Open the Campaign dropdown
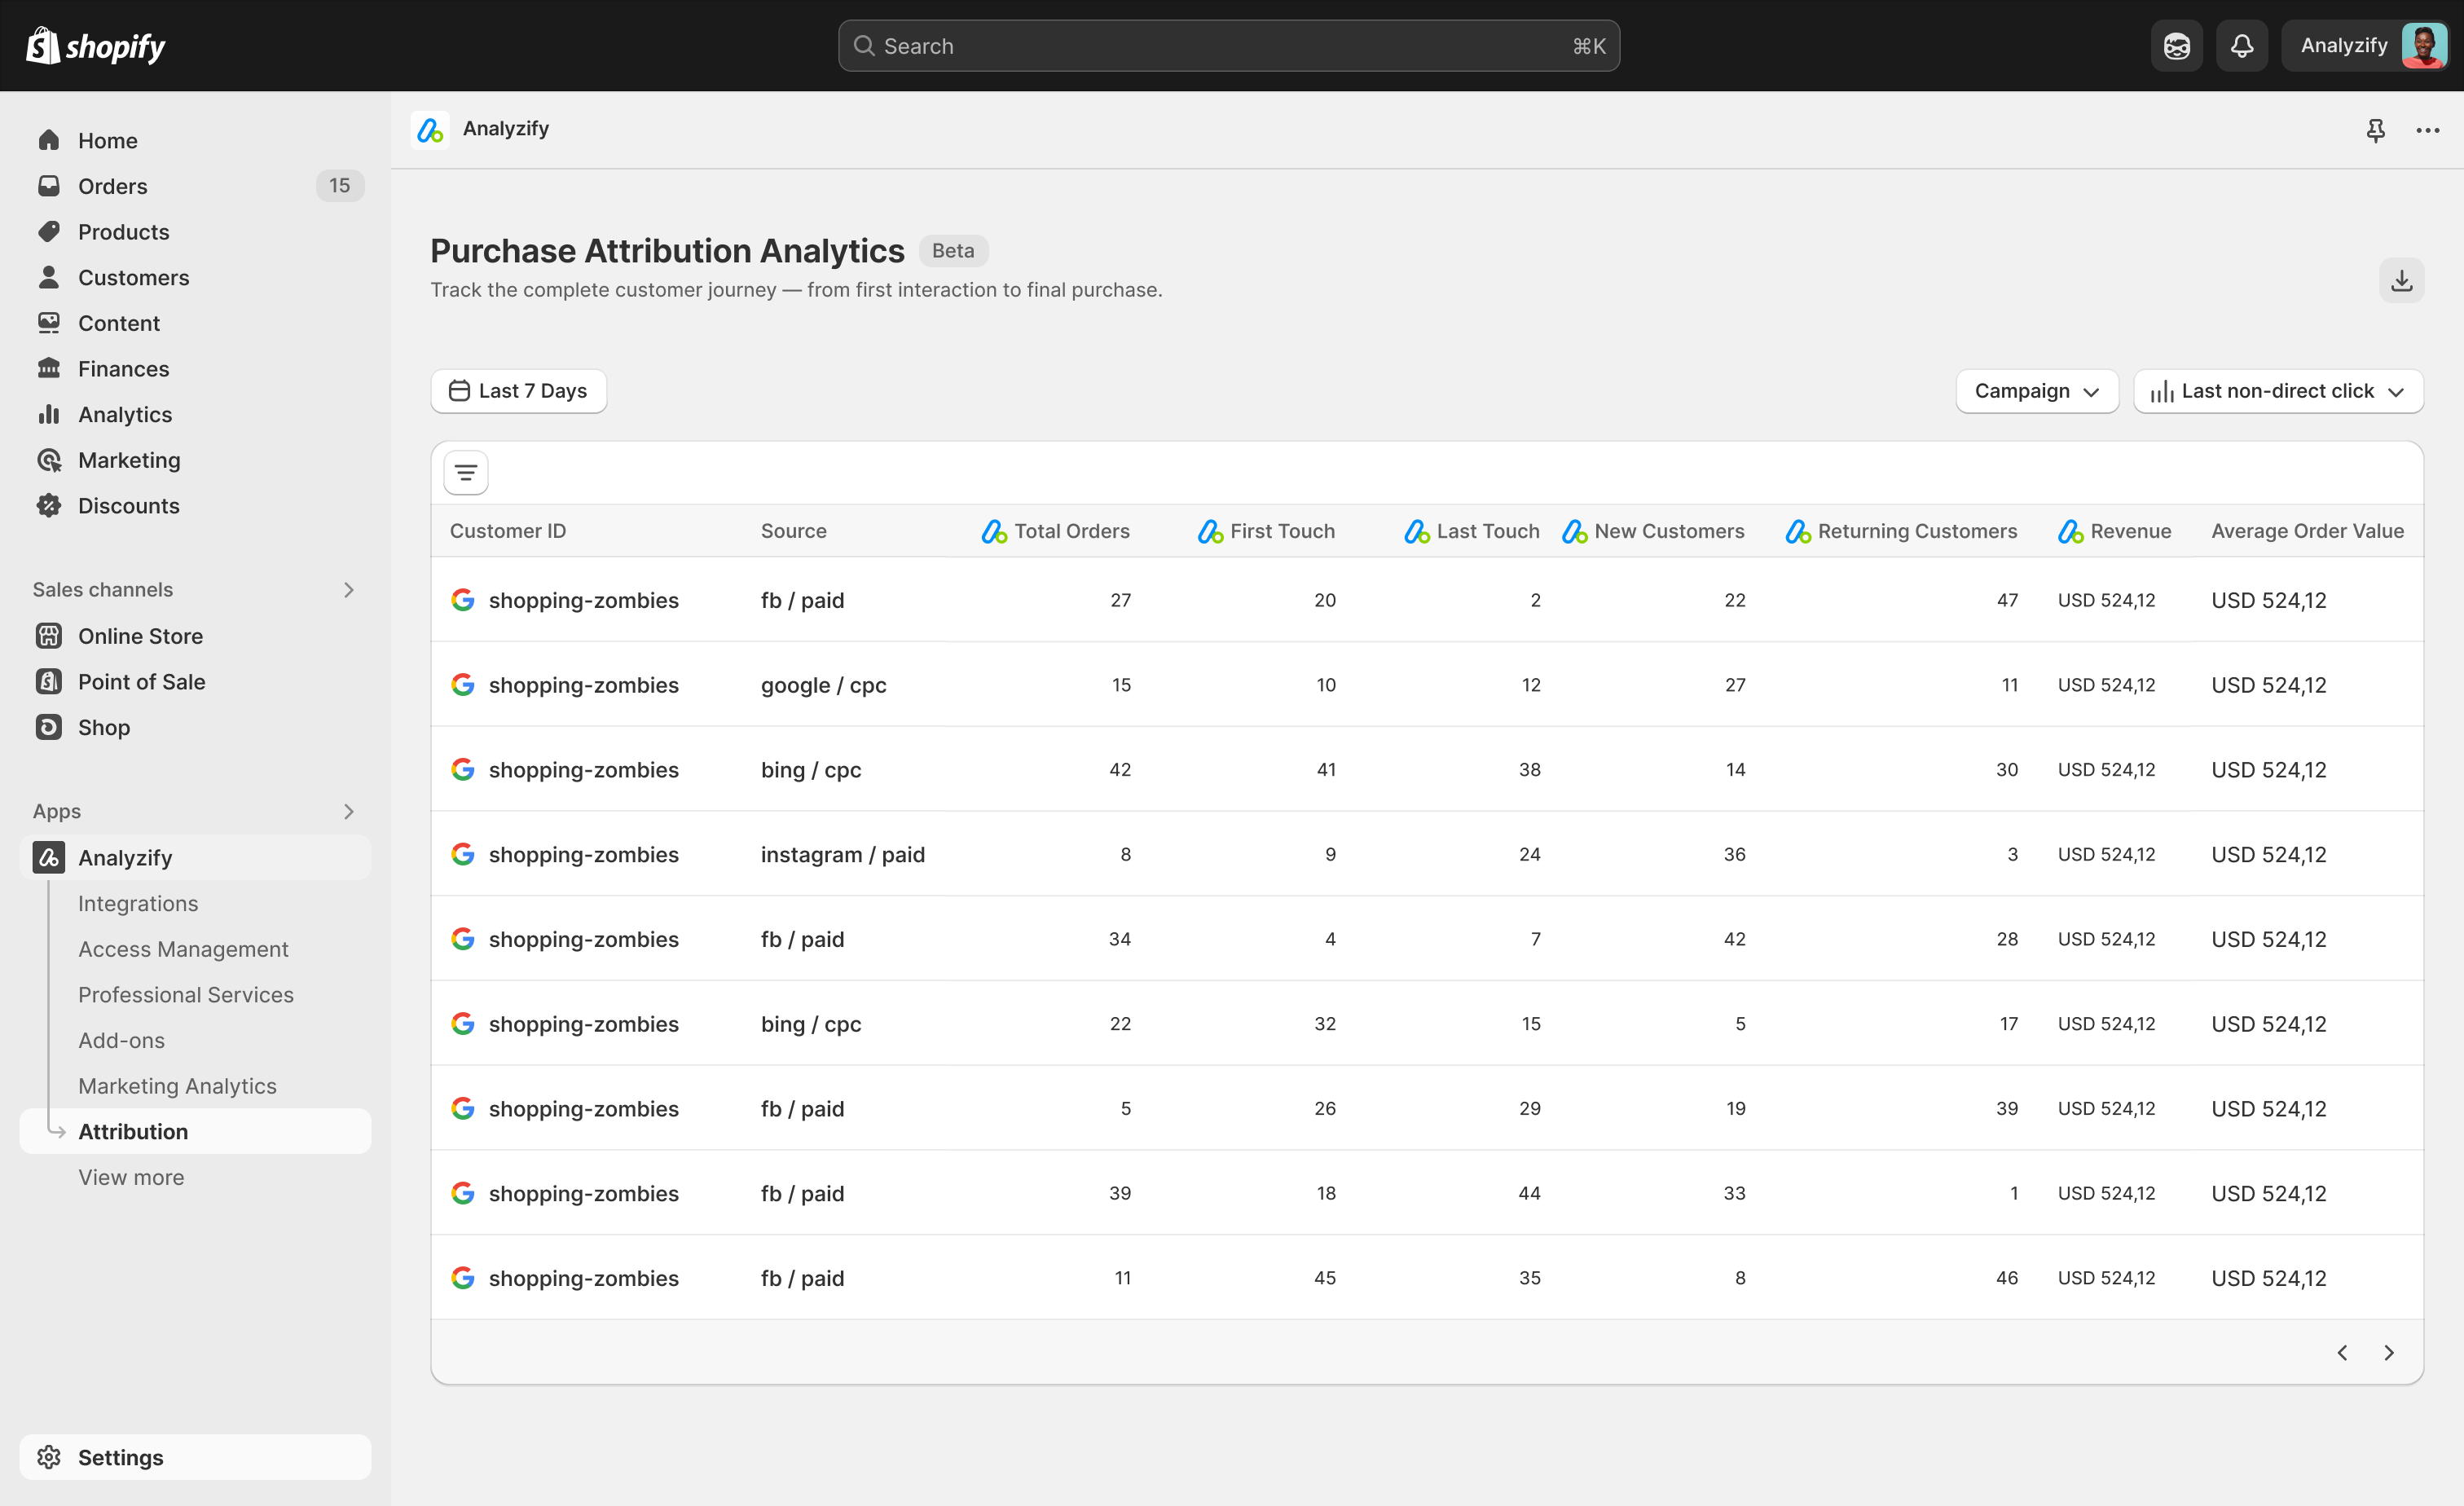Viewport: 2464px width, 1506px height. 2036,391
